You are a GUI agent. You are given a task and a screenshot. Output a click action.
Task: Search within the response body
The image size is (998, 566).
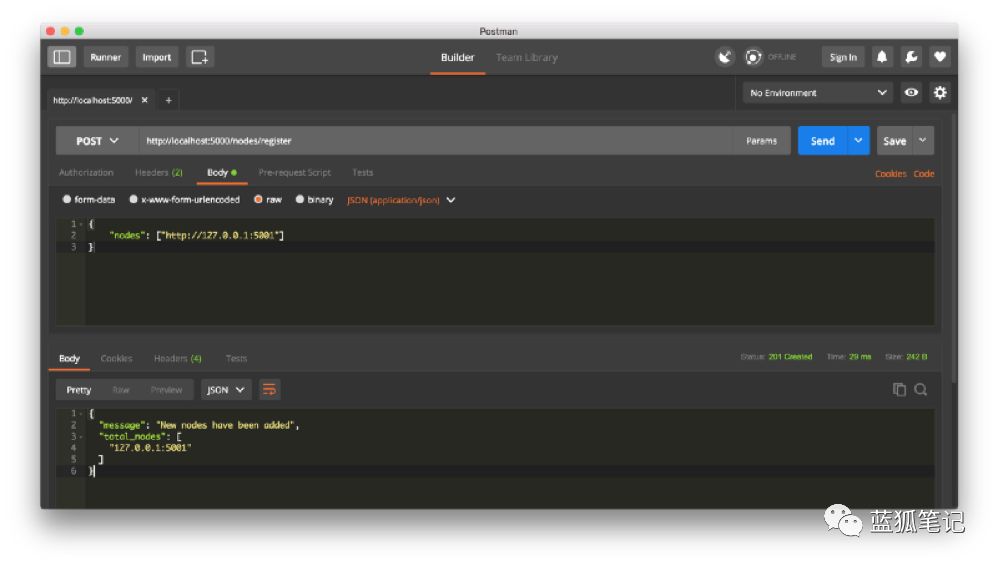pos(920,390)
